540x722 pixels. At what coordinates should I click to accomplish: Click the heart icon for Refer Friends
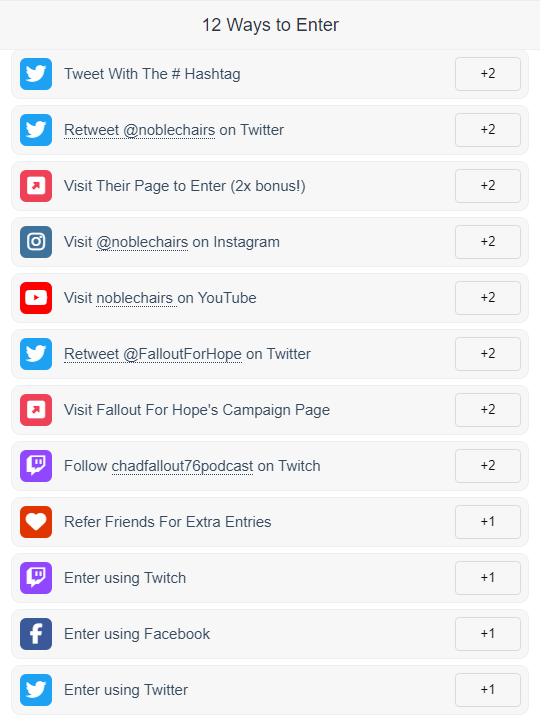36,522
